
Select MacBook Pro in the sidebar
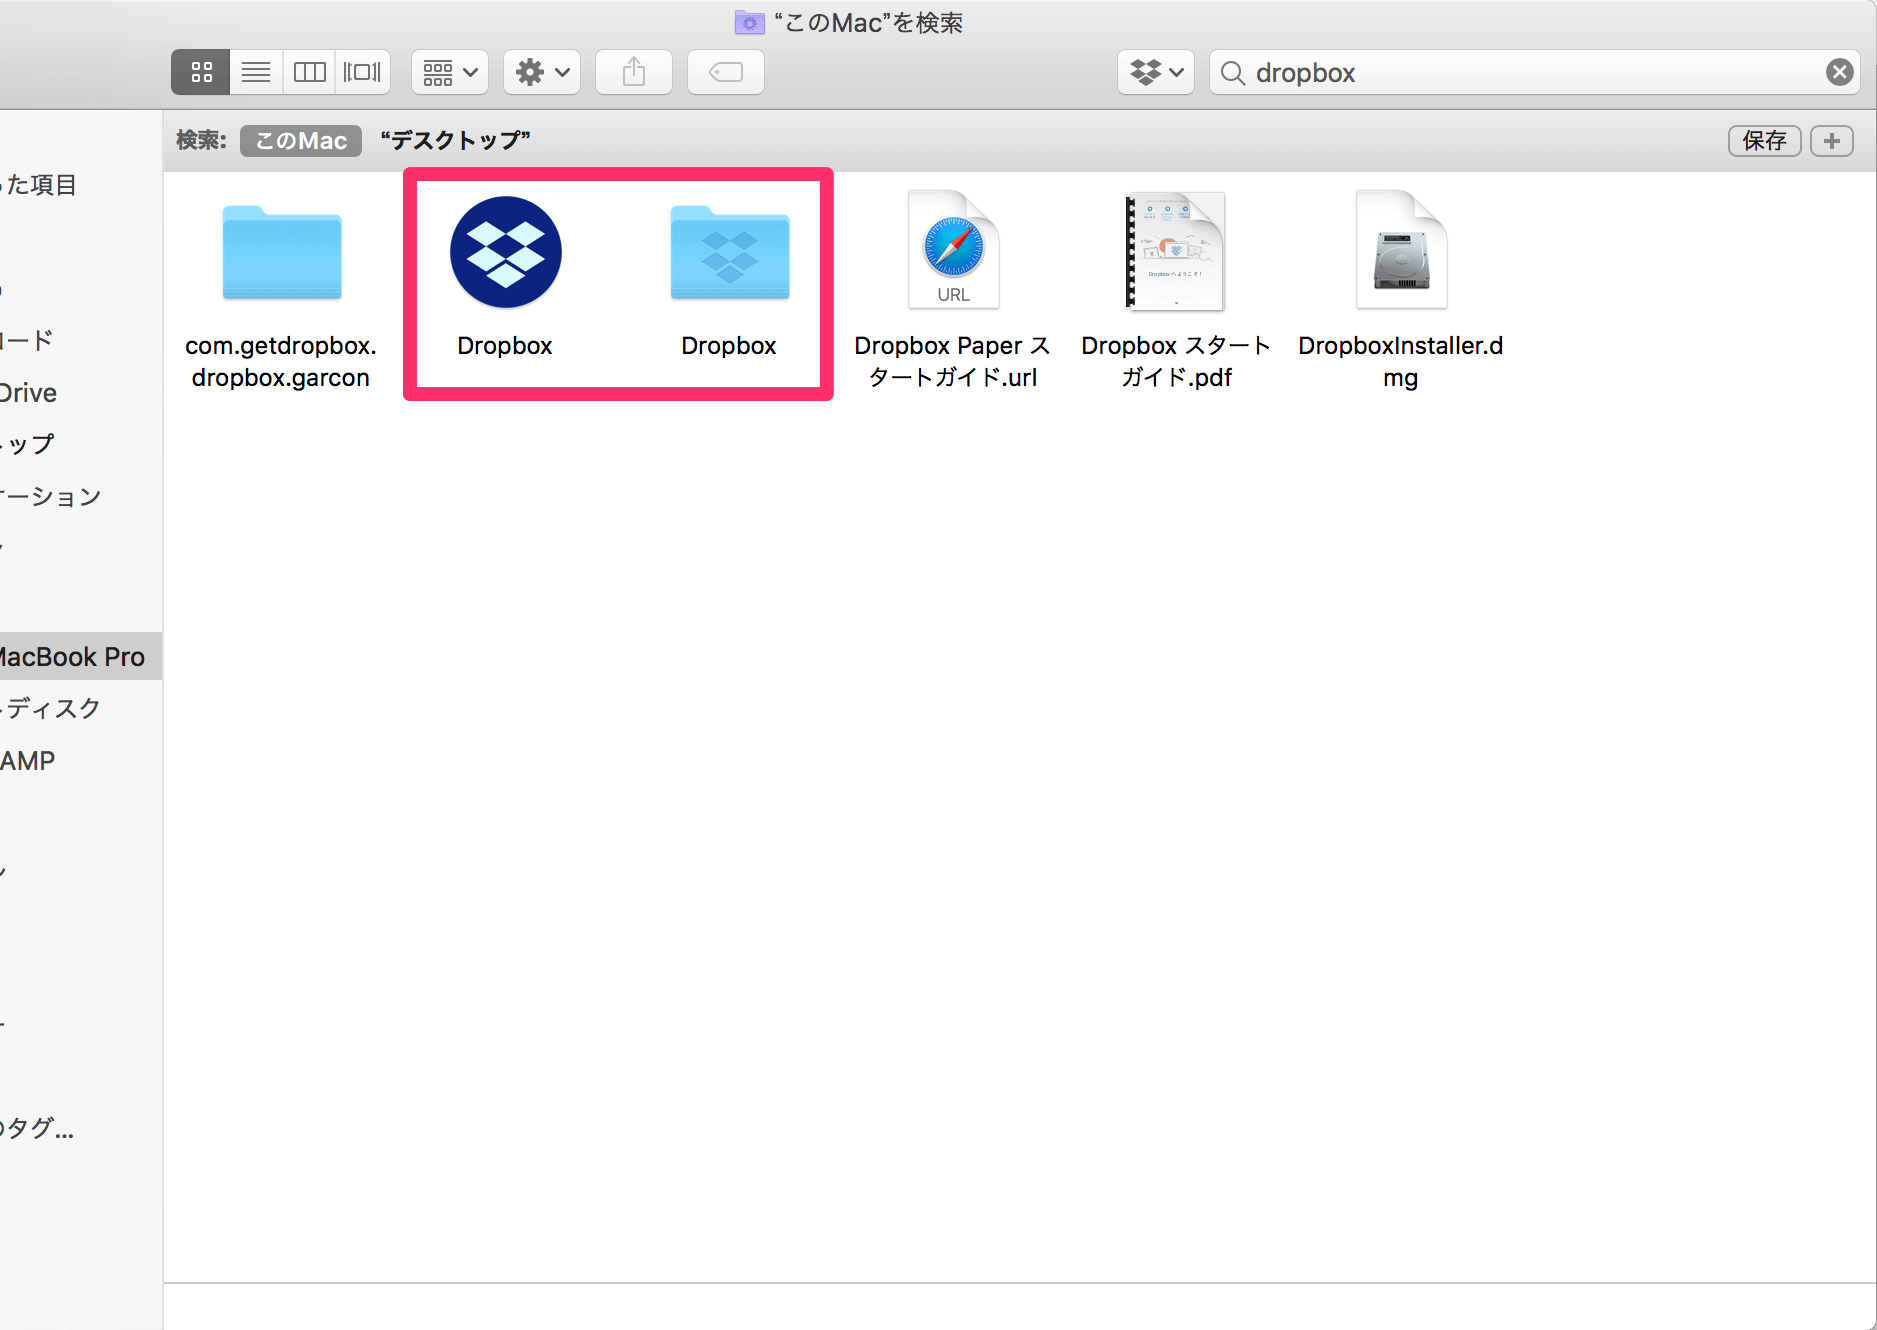[x=81, y=656]
